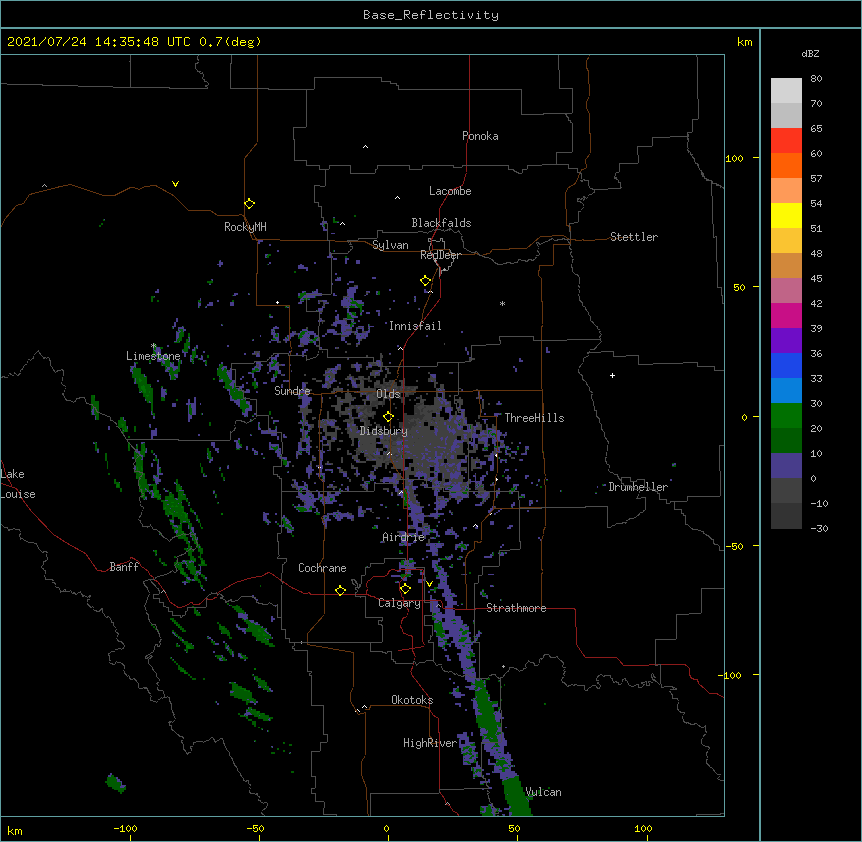This screenshot has height=842, width=862.
Task: Click the Stettler city label
Action: 634,237
